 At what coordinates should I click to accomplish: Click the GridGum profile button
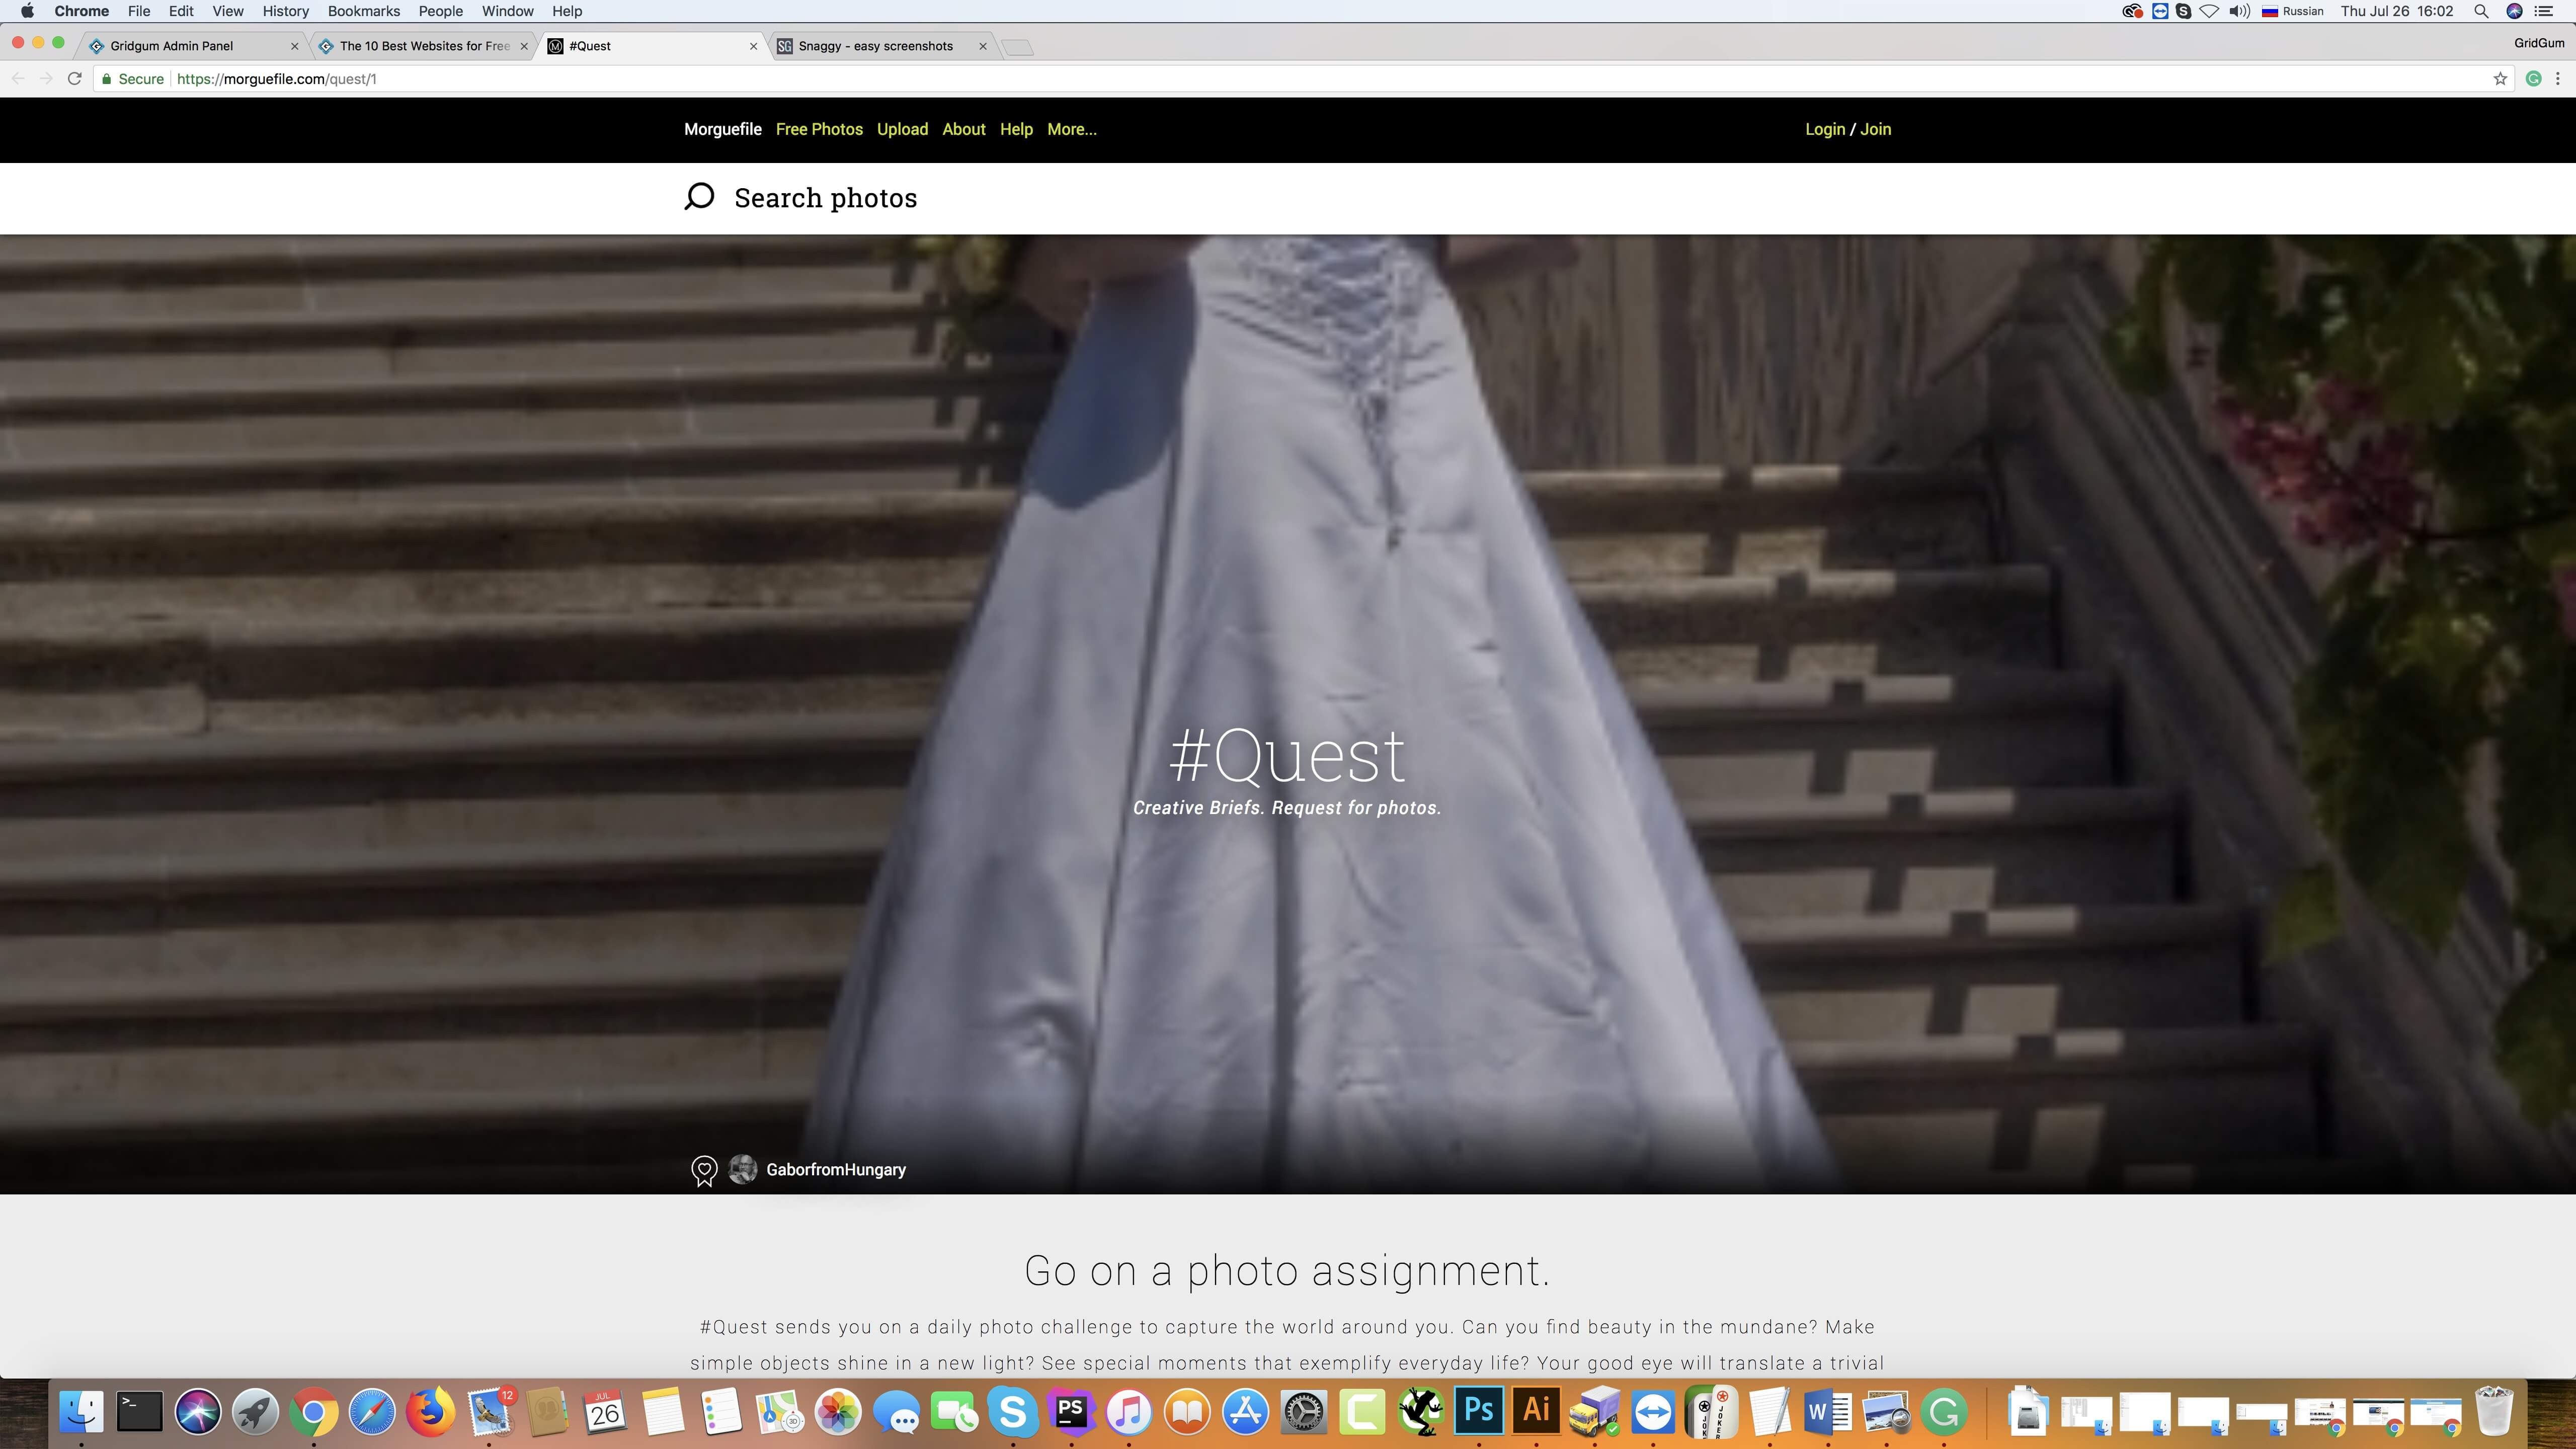[x=2538, y=43]
